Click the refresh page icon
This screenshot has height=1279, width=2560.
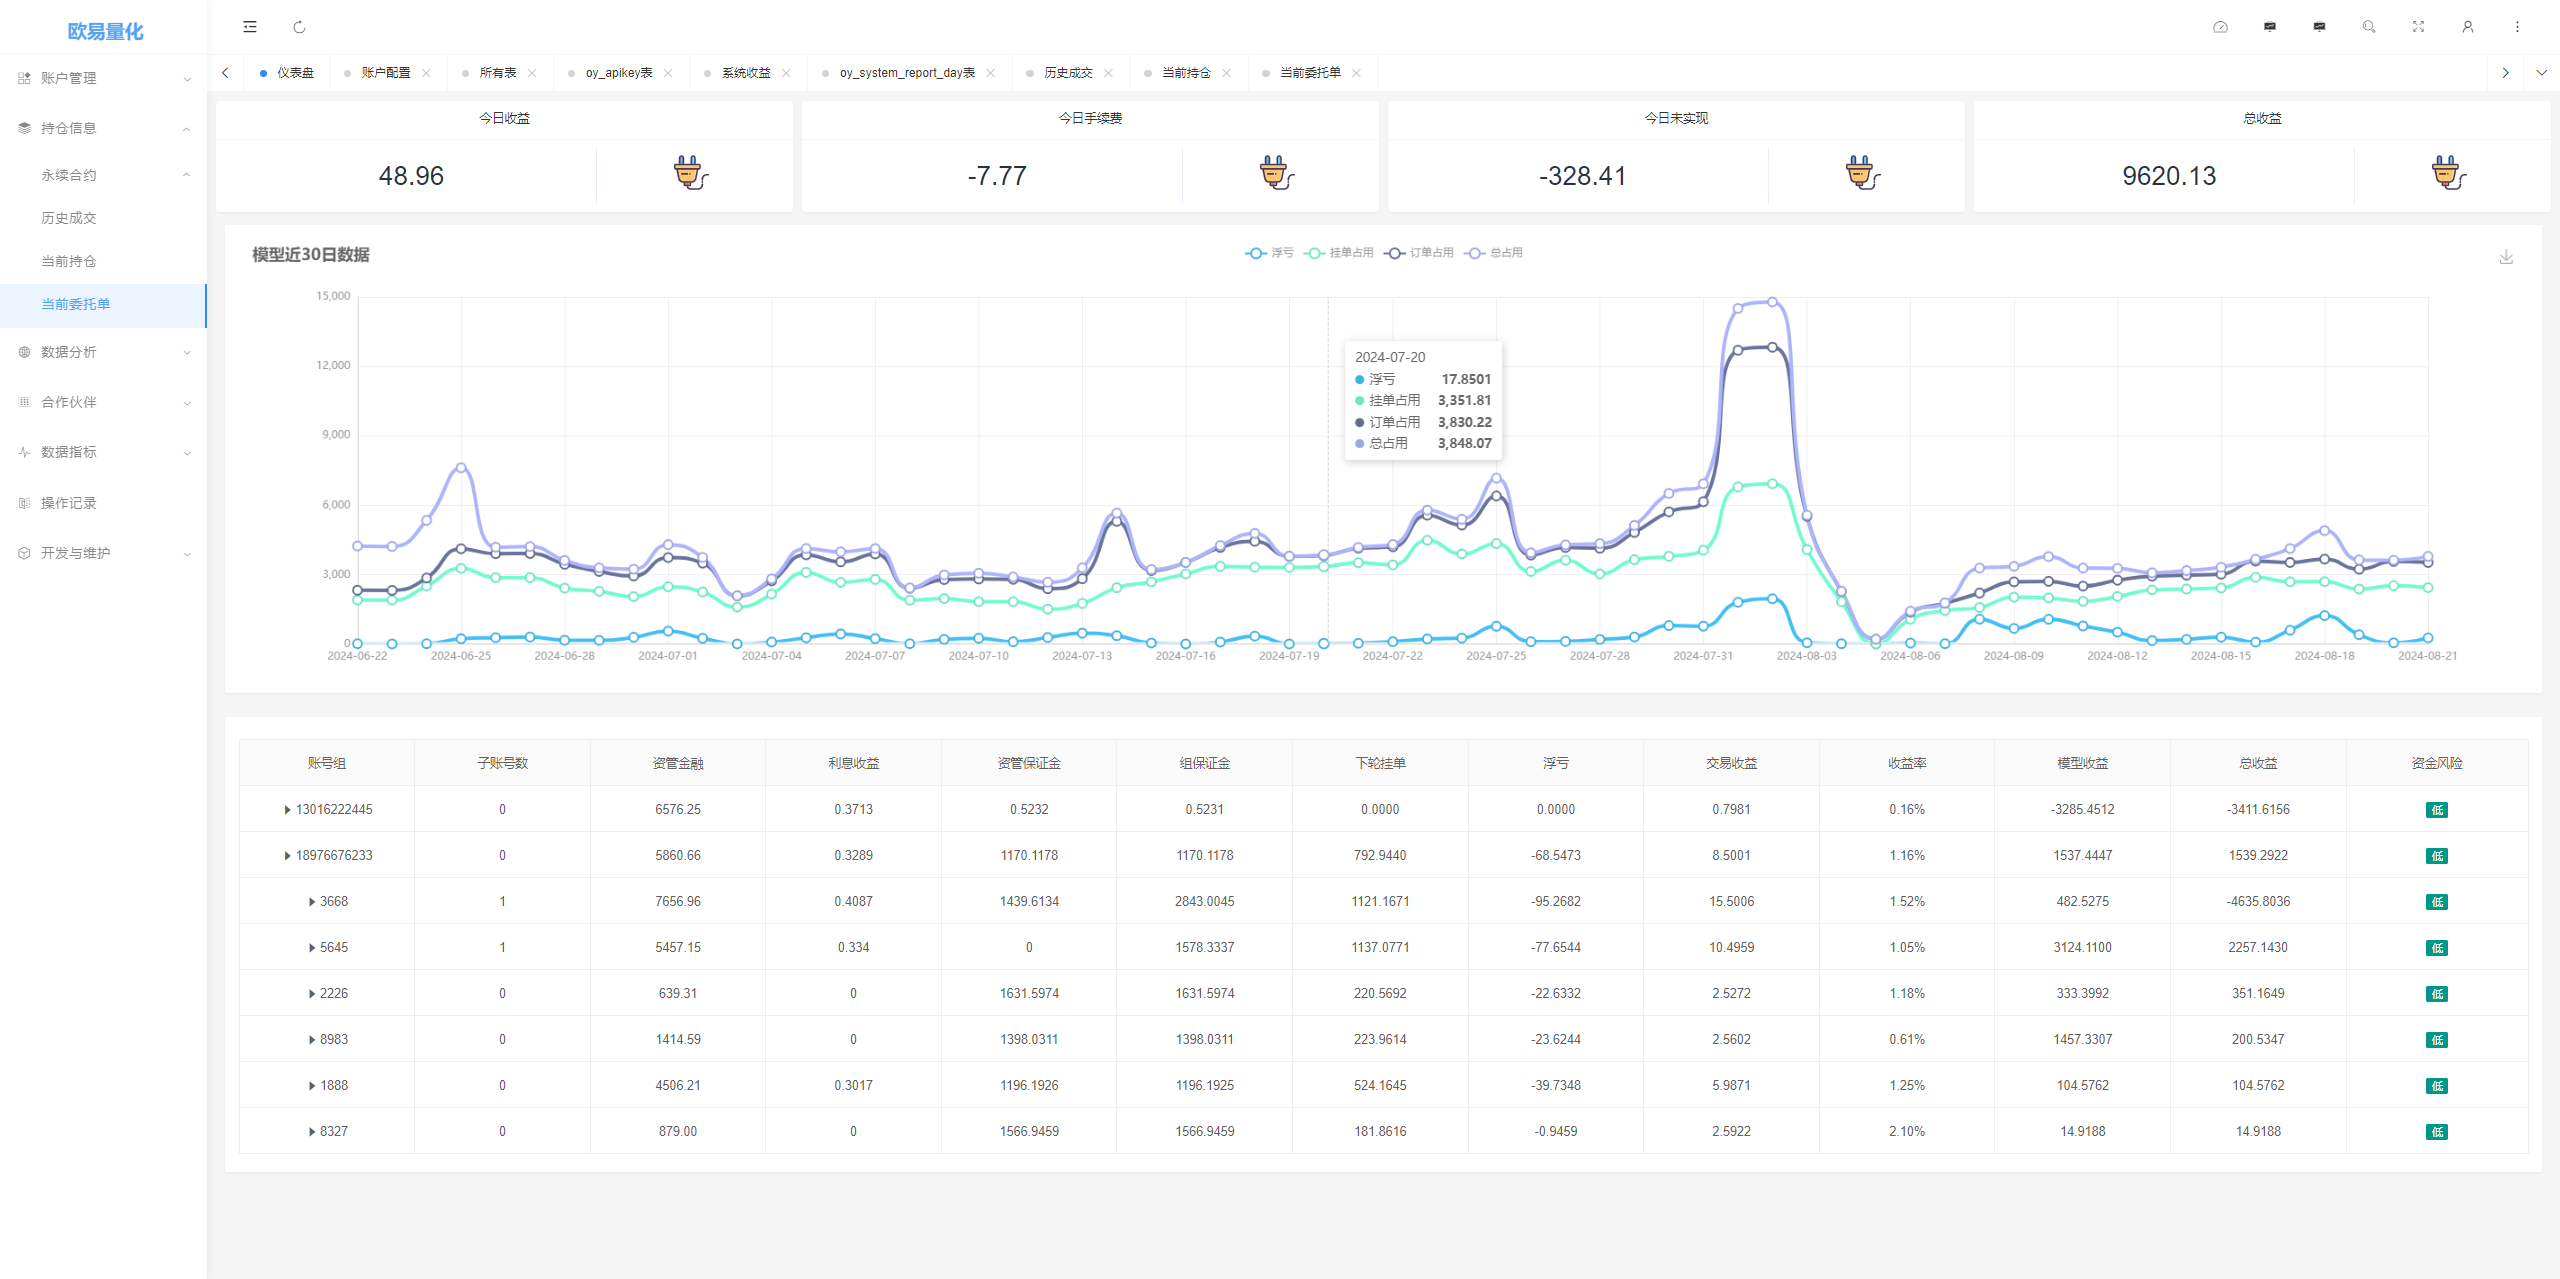pos(299,27)
